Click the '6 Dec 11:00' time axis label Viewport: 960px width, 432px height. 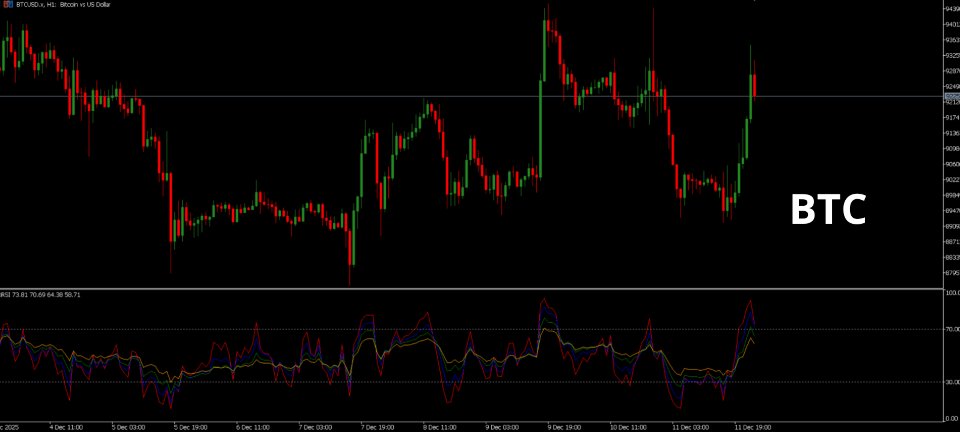(x=252, y=426)
